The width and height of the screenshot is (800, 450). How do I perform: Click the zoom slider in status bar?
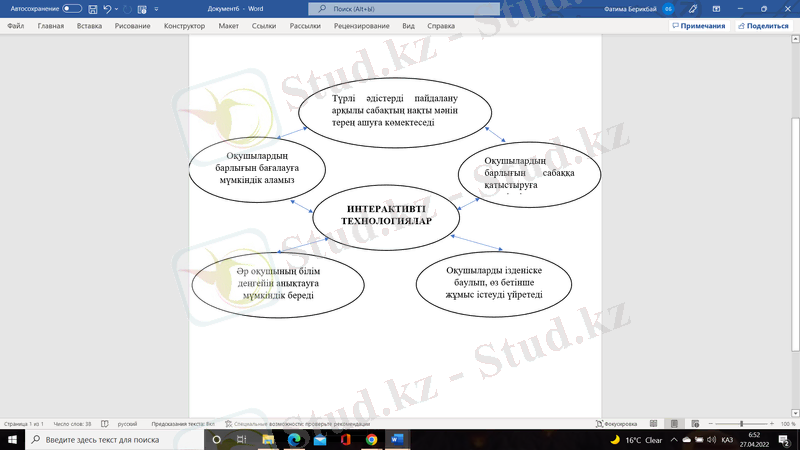[741, 424]
